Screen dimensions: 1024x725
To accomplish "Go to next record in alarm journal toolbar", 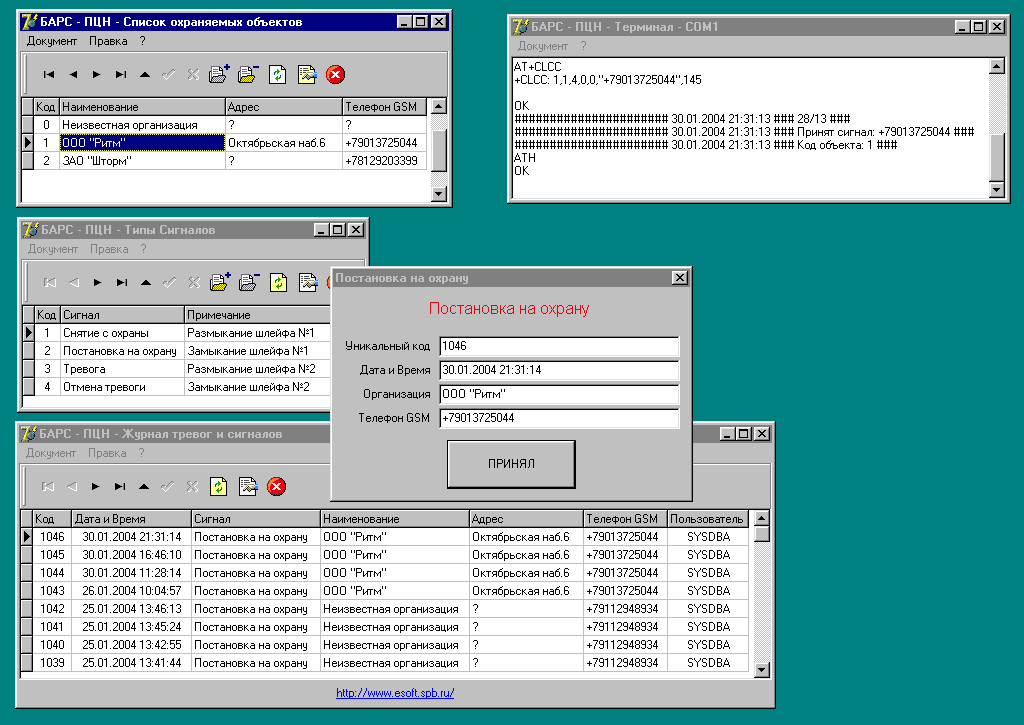I will (95, 487).
